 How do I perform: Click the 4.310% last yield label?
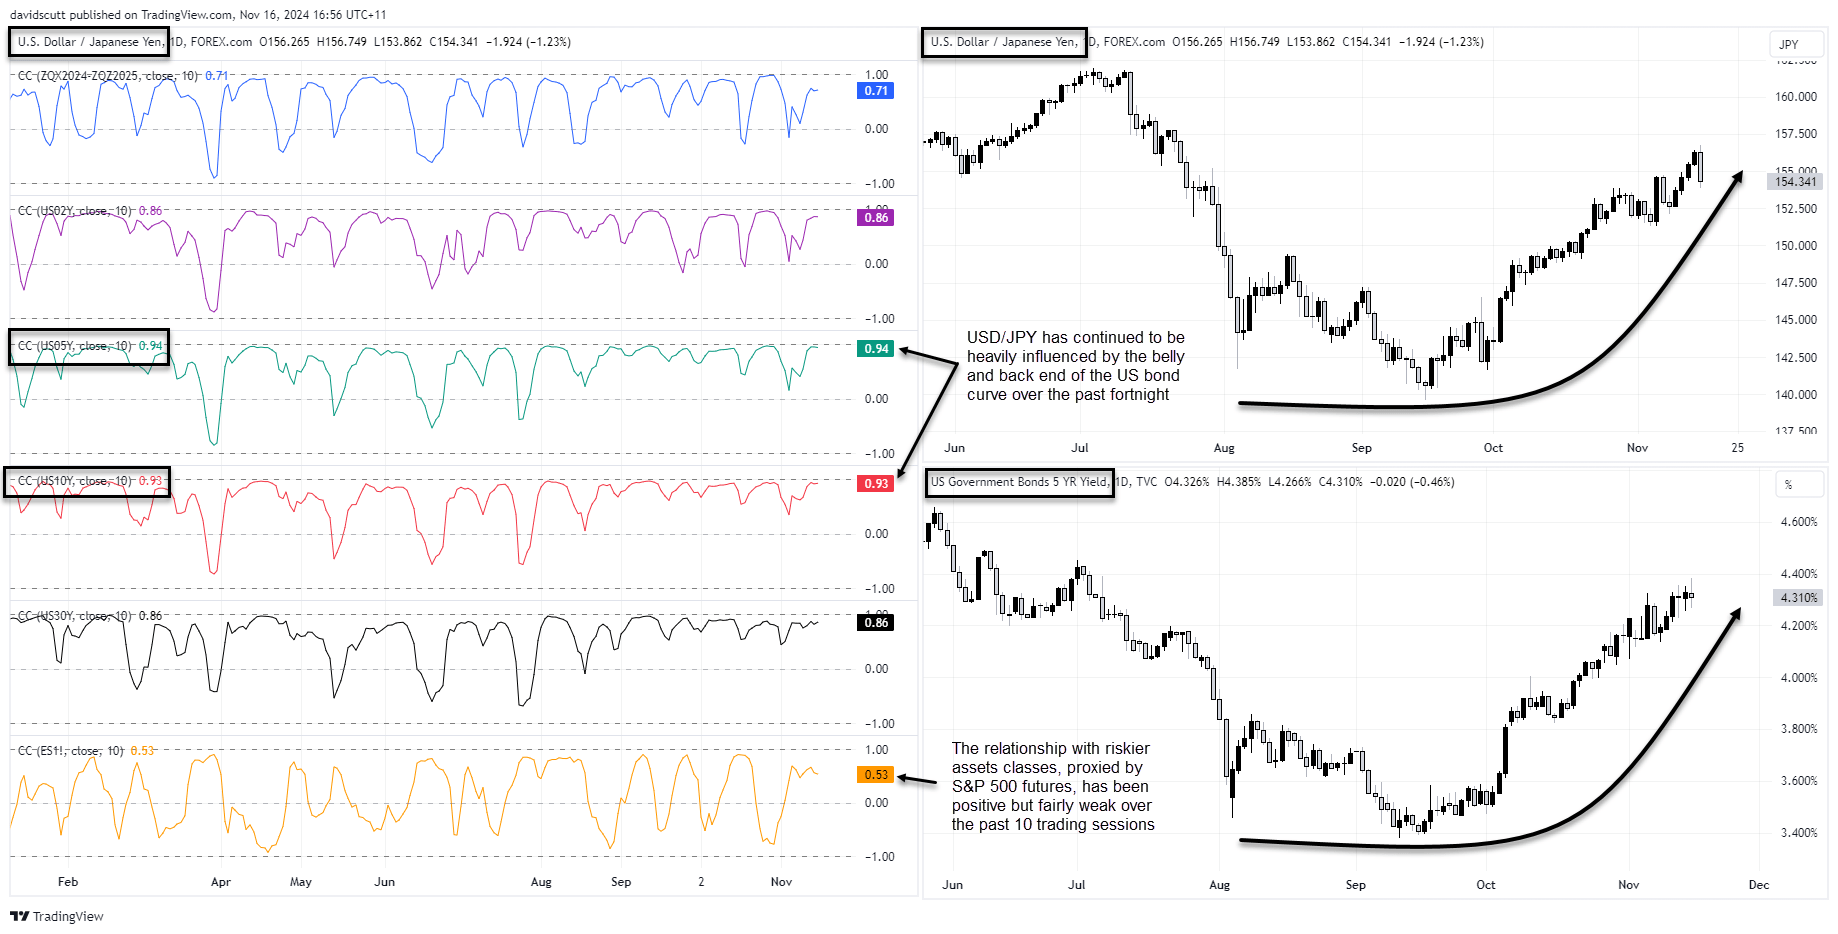(1797, 598)
